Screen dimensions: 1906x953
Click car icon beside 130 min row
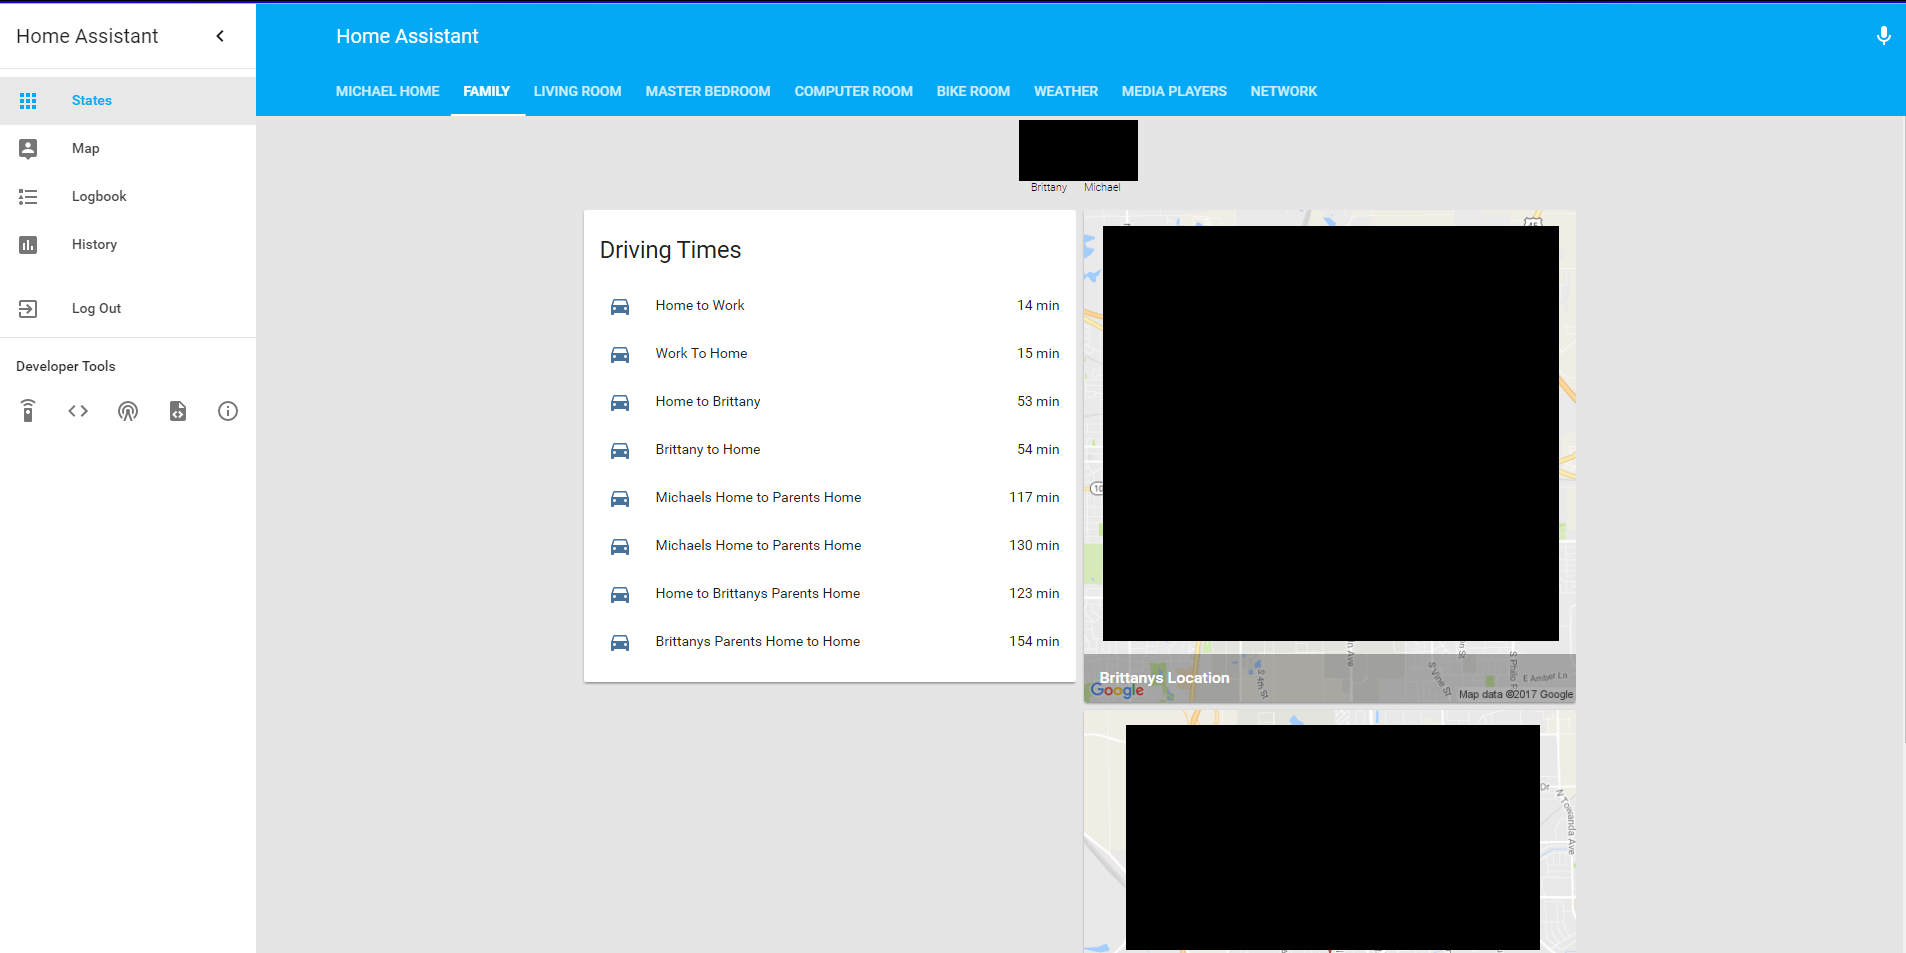pos(620,546)
